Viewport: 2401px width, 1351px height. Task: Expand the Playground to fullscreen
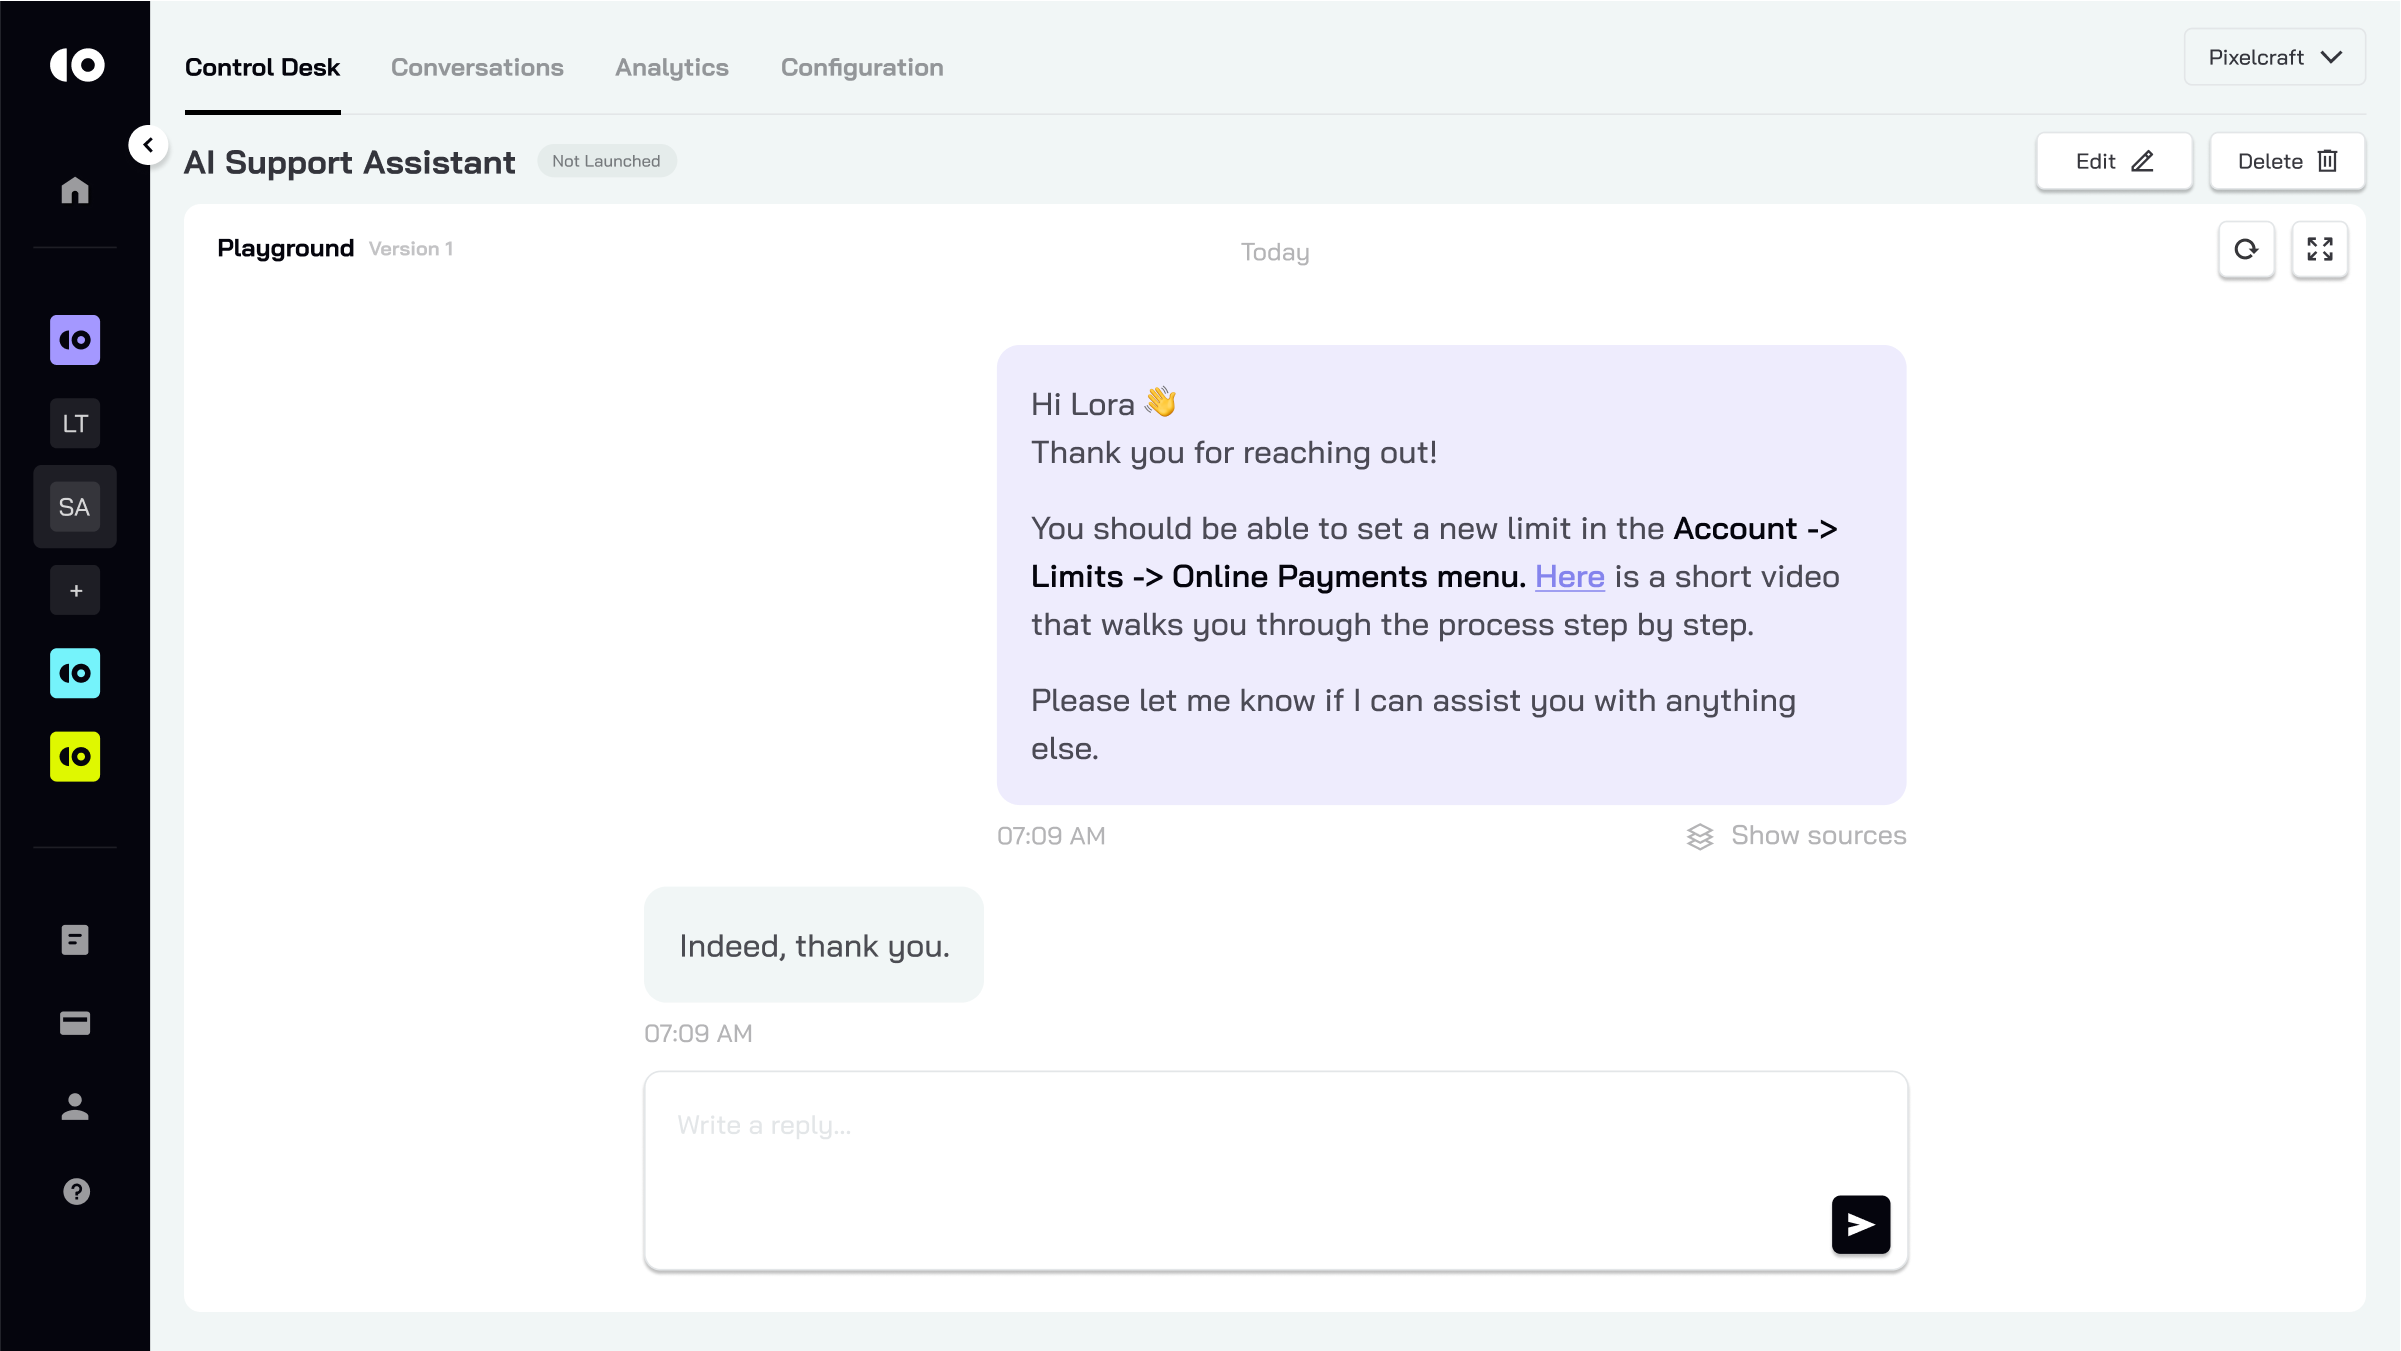point(2321,249)
